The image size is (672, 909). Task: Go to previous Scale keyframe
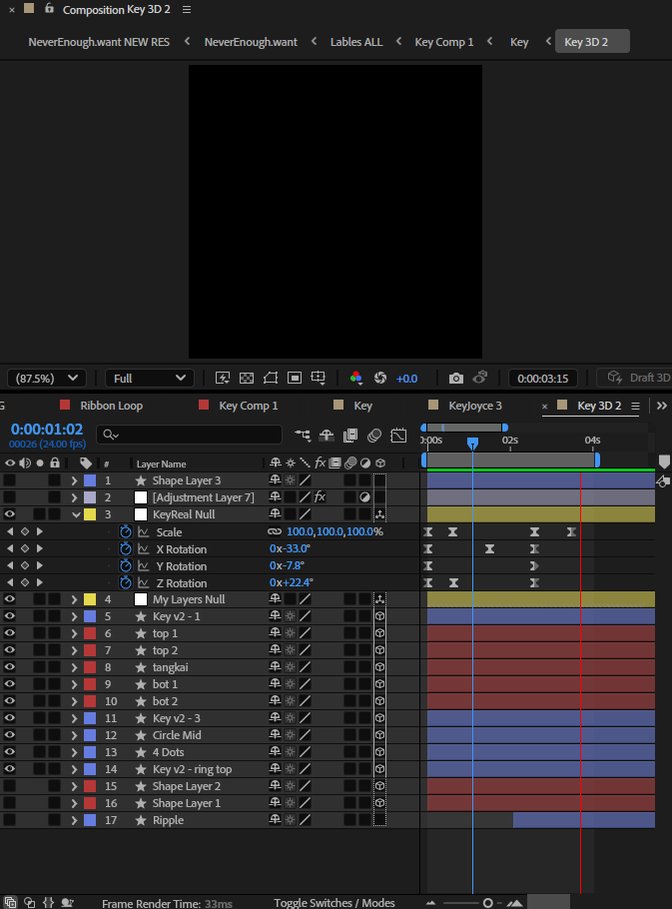[10, 532]
